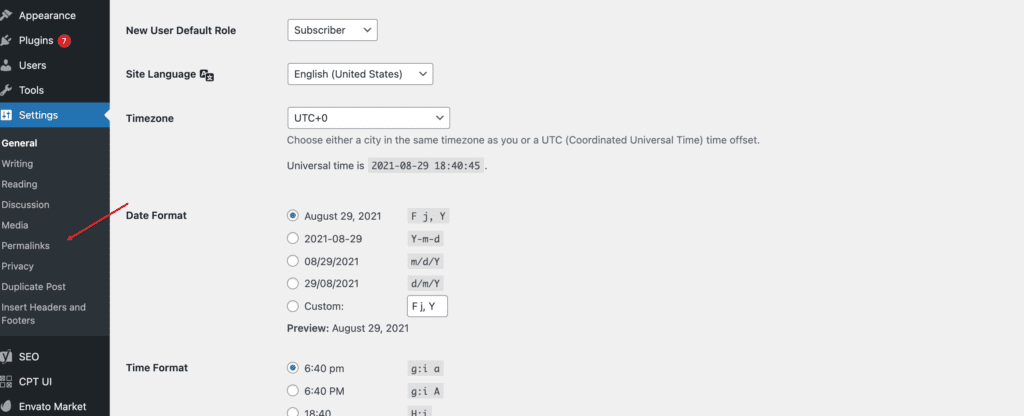The height and width of the screenshot is (416, 1024).
Task: Open New User Default Role dropdown
Action: pos(332,30)
